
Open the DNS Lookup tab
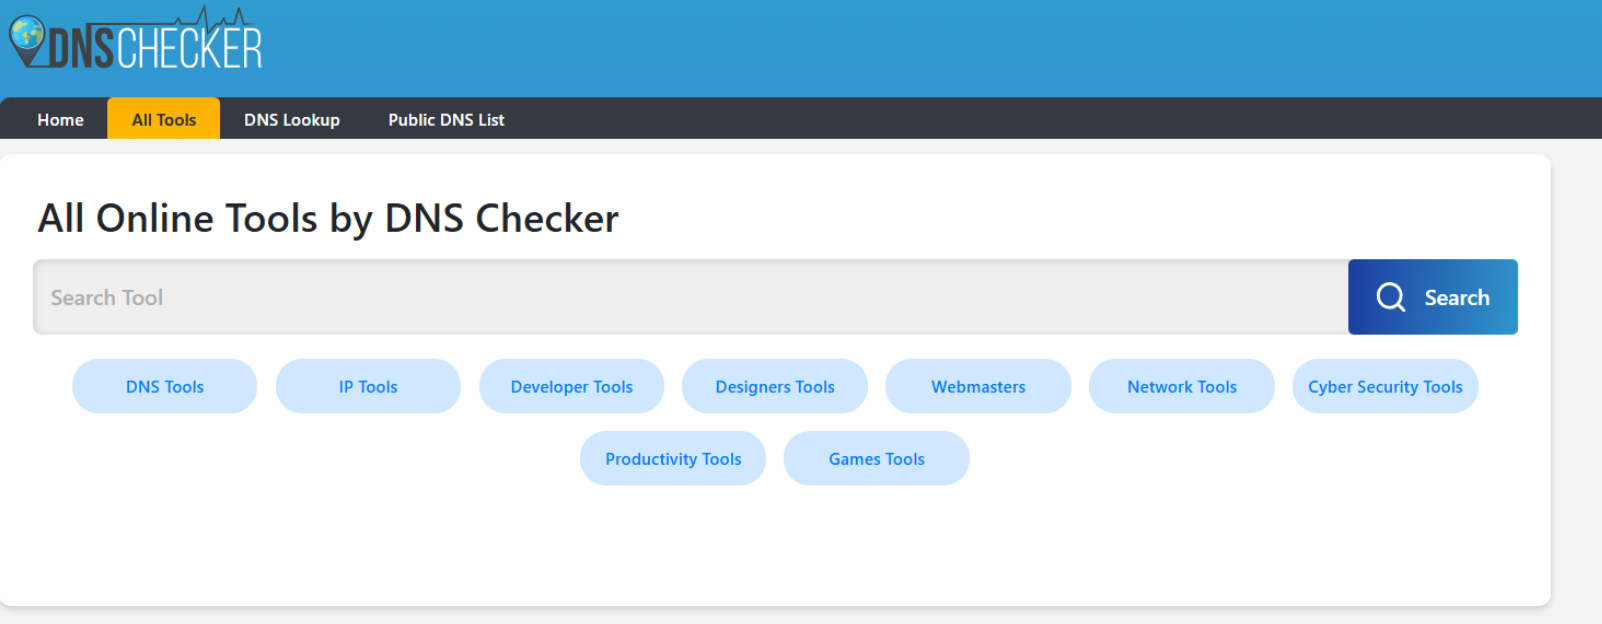pyautogui.click(x=292, y=120)
